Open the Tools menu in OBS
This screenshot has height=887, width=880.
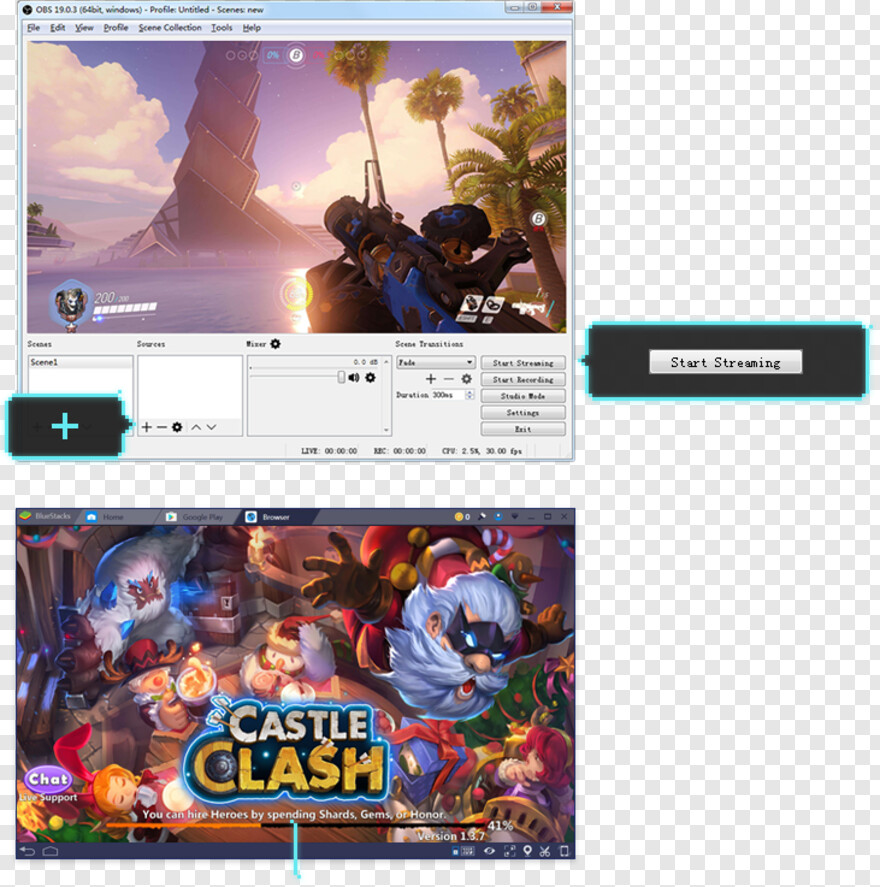click(222, 28)
